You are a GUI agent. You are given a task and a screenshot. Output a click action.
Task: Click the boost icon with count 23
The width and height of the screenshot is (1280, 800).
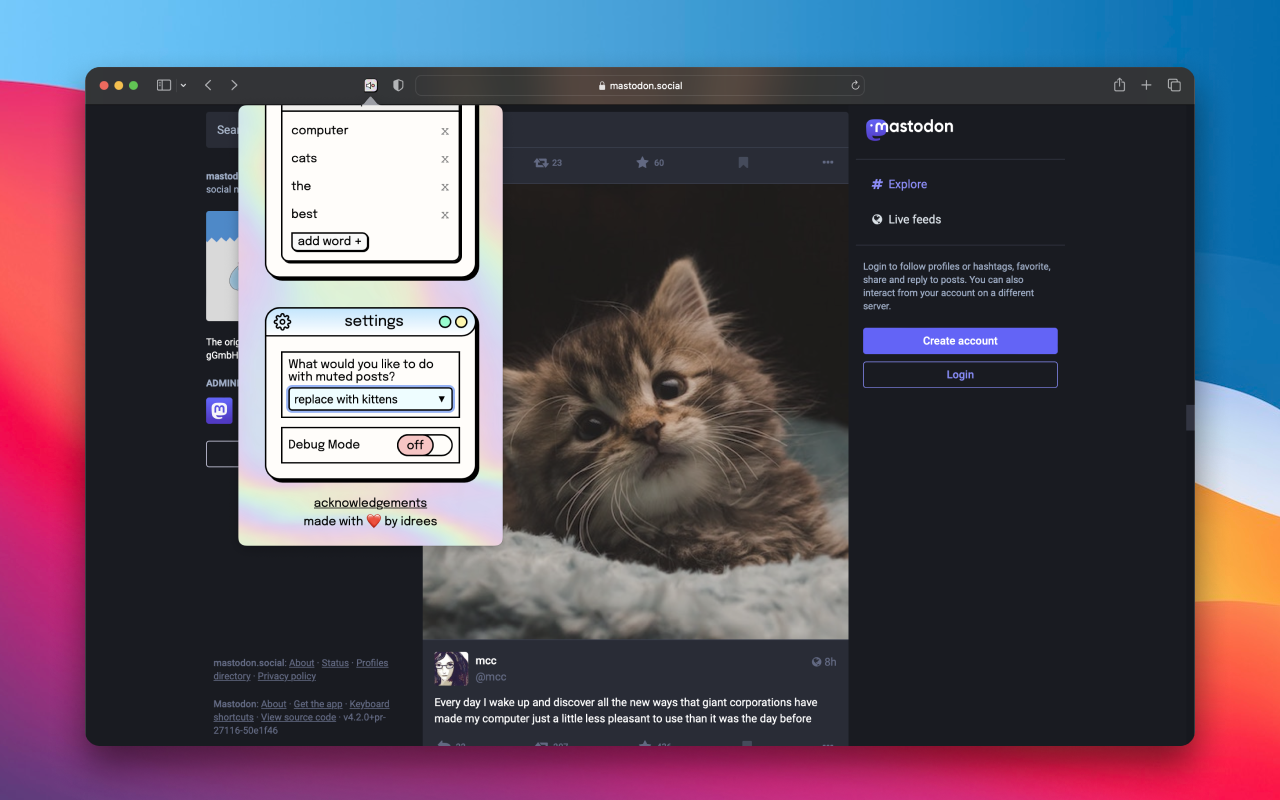pos(548,162)
